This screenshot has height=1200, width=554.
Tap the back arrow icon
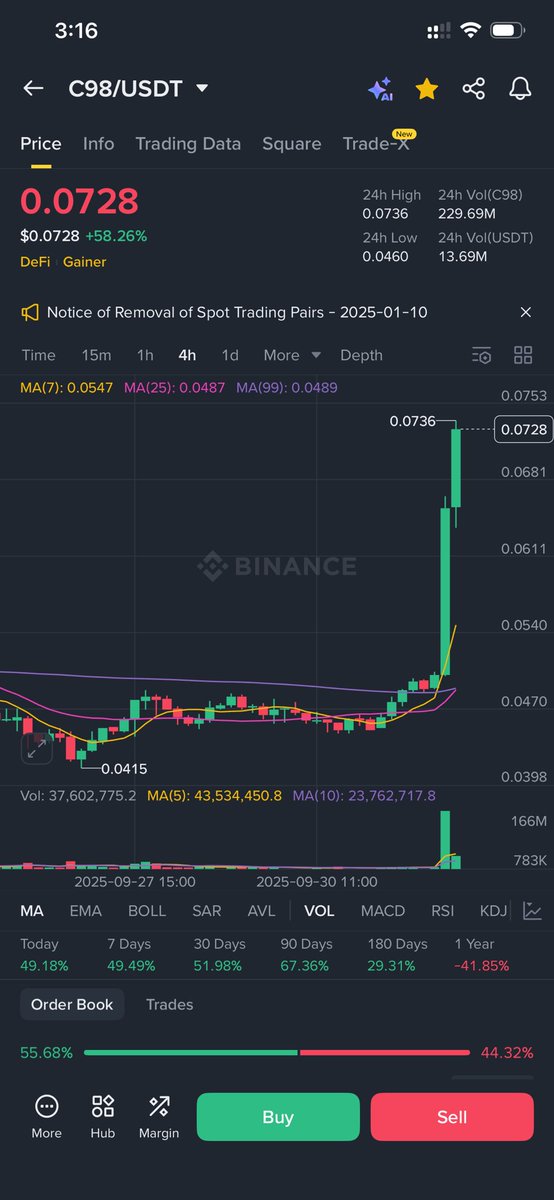(x=33, y=89)
